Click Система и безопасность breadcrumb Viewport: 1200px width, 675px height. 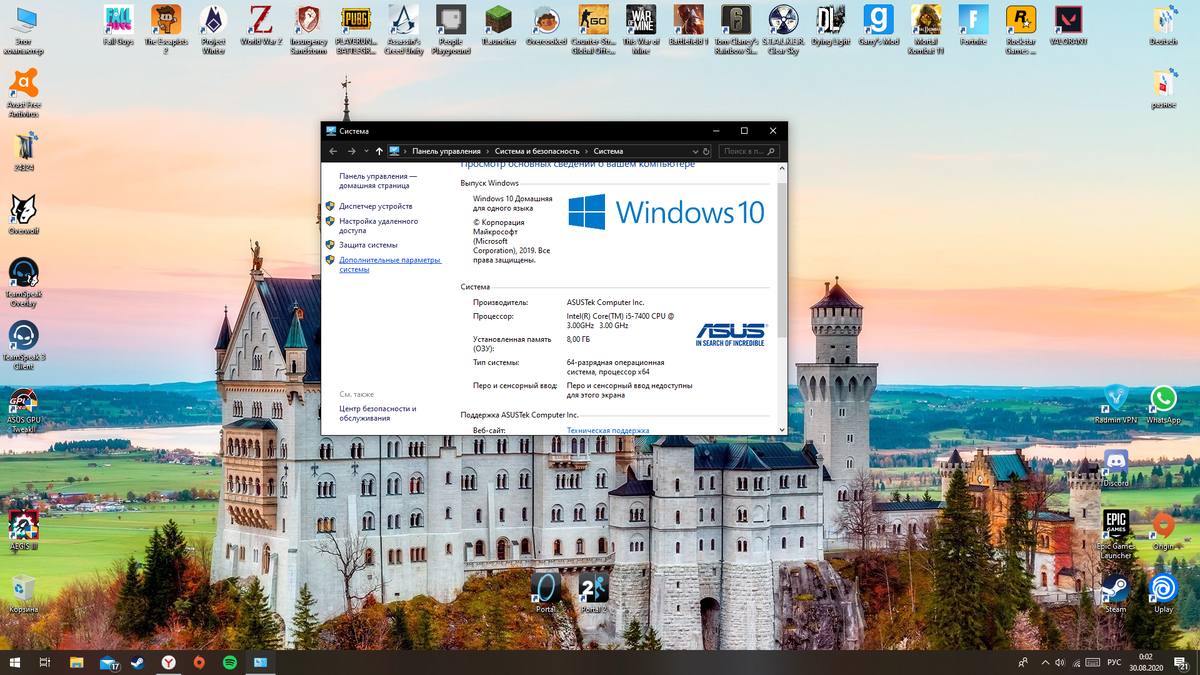[x=537, y=151]
